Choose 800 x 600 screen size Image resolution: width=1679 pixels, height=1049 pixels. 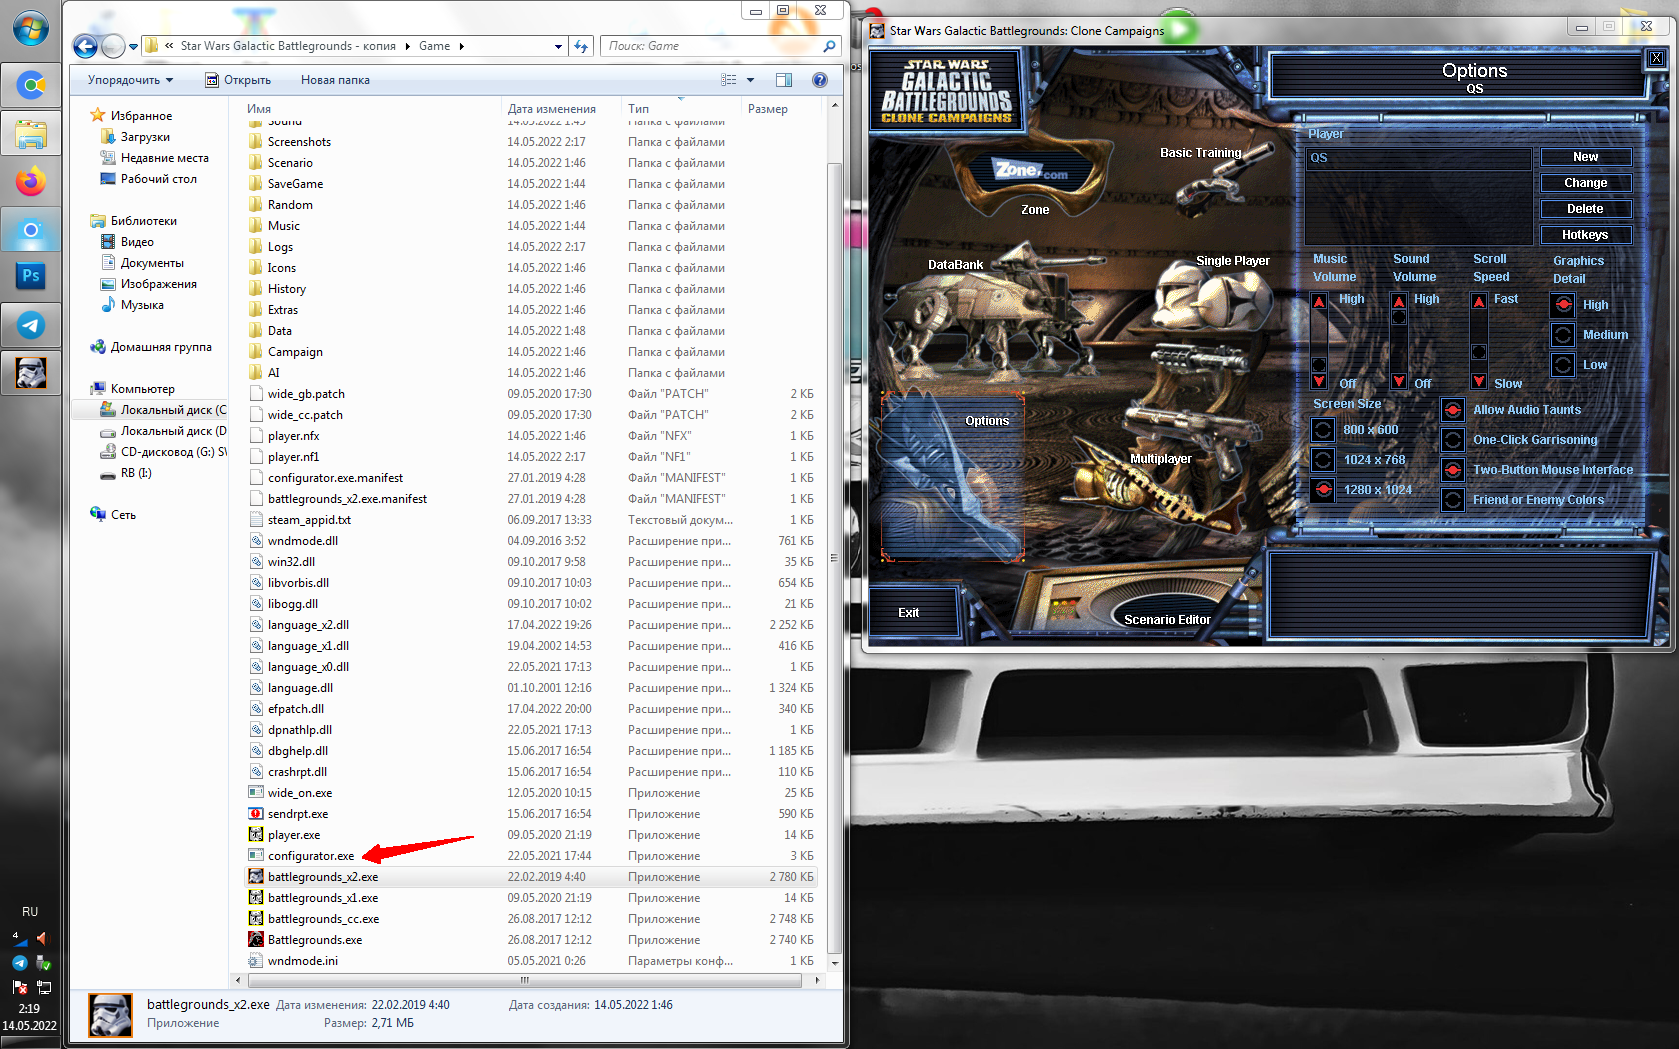click(x=1323, y=430)
